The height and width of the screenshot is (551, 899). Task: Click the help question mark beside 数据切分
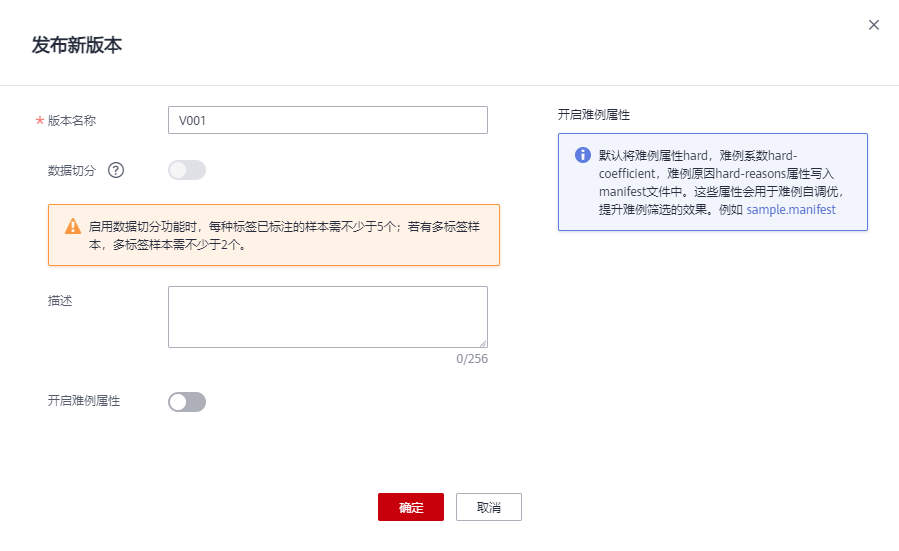coord(116,171)
